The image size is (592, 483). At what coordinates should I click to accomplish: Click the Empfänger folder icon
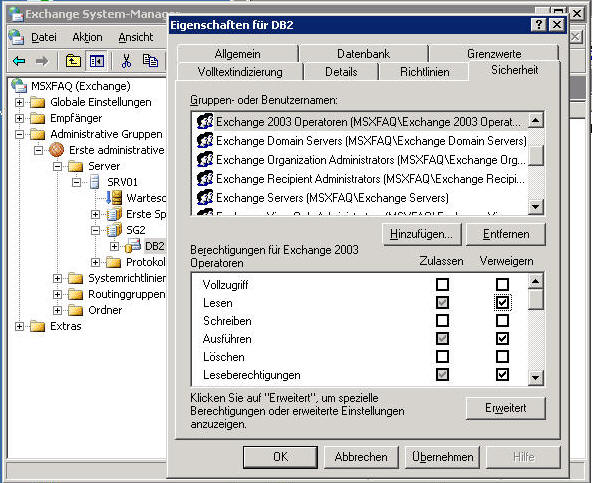tap(38, 118)
